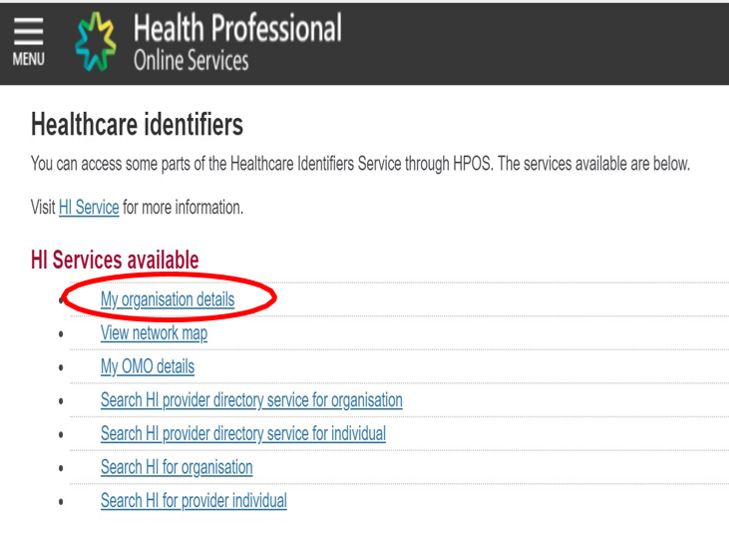Click the bullet beside My OMO details
Screen dimensions: 729x560
[61, 367]
